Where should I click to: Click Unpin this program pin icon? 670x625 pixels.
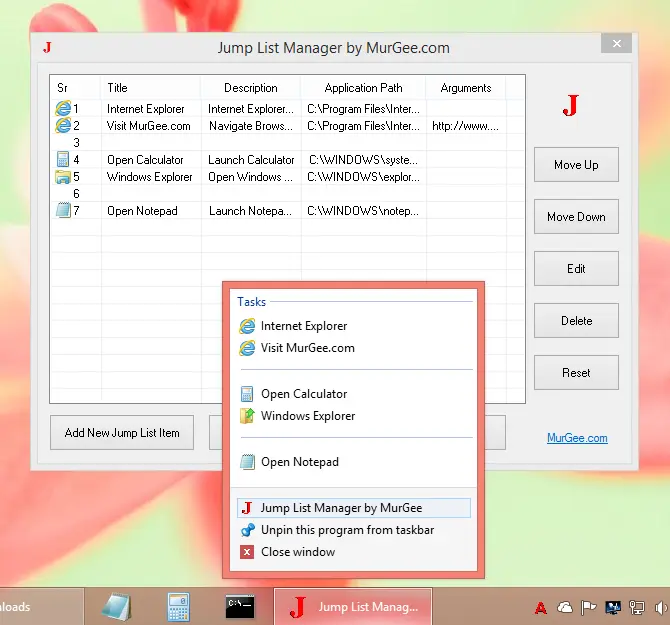click(x=247, y=530)
